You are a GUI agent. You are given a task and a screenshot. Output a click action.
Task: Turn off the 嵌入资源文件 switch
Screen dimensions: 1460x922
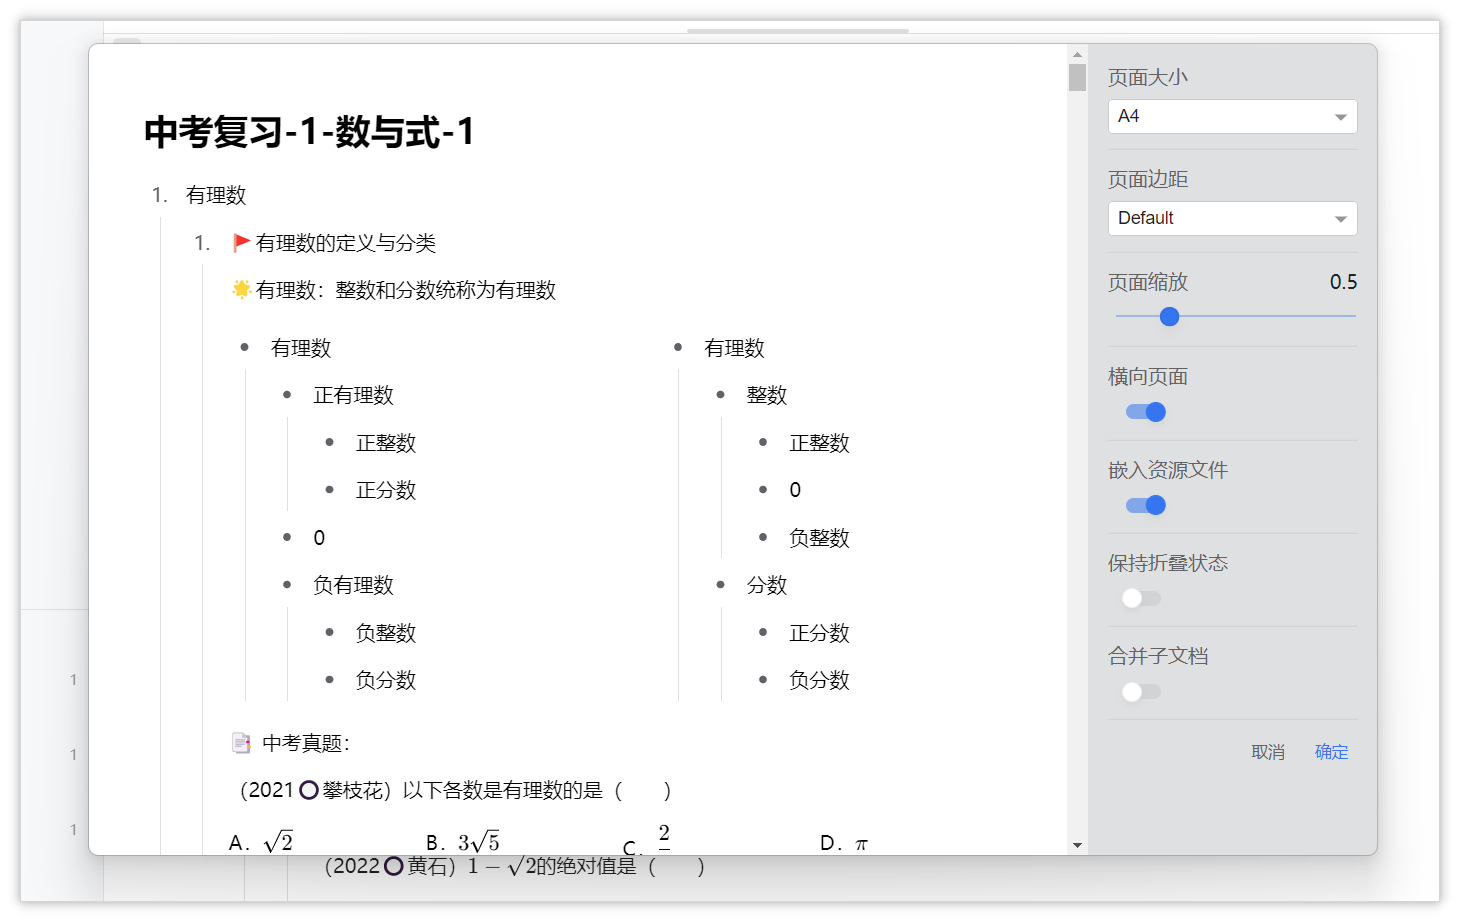1145,505
